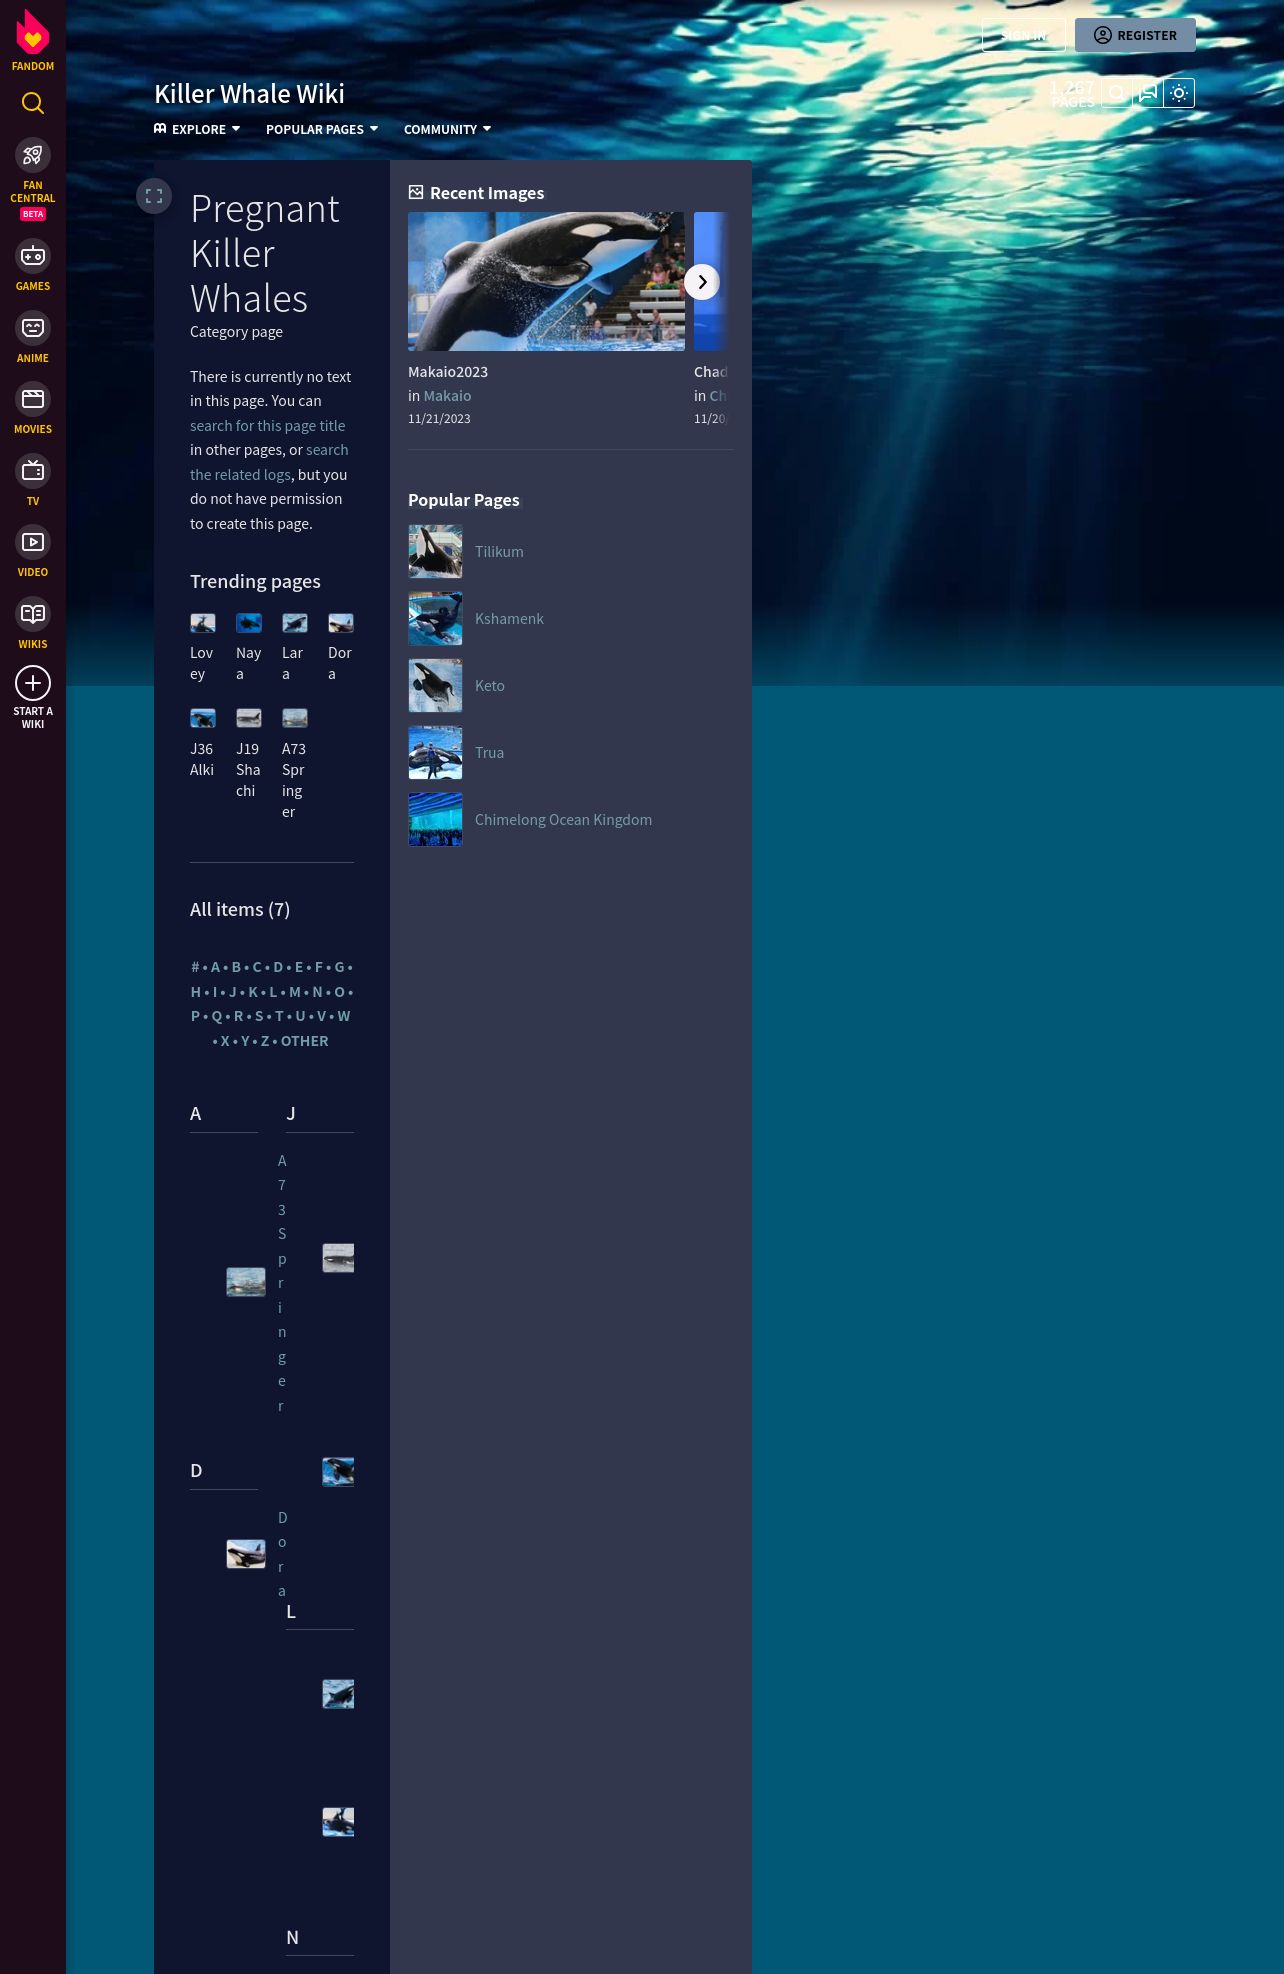Click the Chimelong Ocean Kingdom thumbnail image
Viewport: 1284px width, 1974px height.
coord(435,820)
